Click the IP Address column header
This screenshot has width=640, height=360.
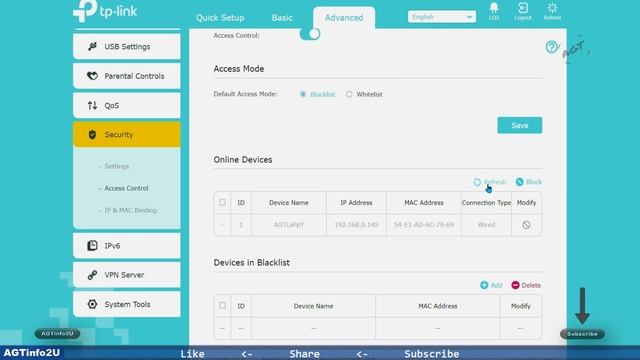click(356, 203)
